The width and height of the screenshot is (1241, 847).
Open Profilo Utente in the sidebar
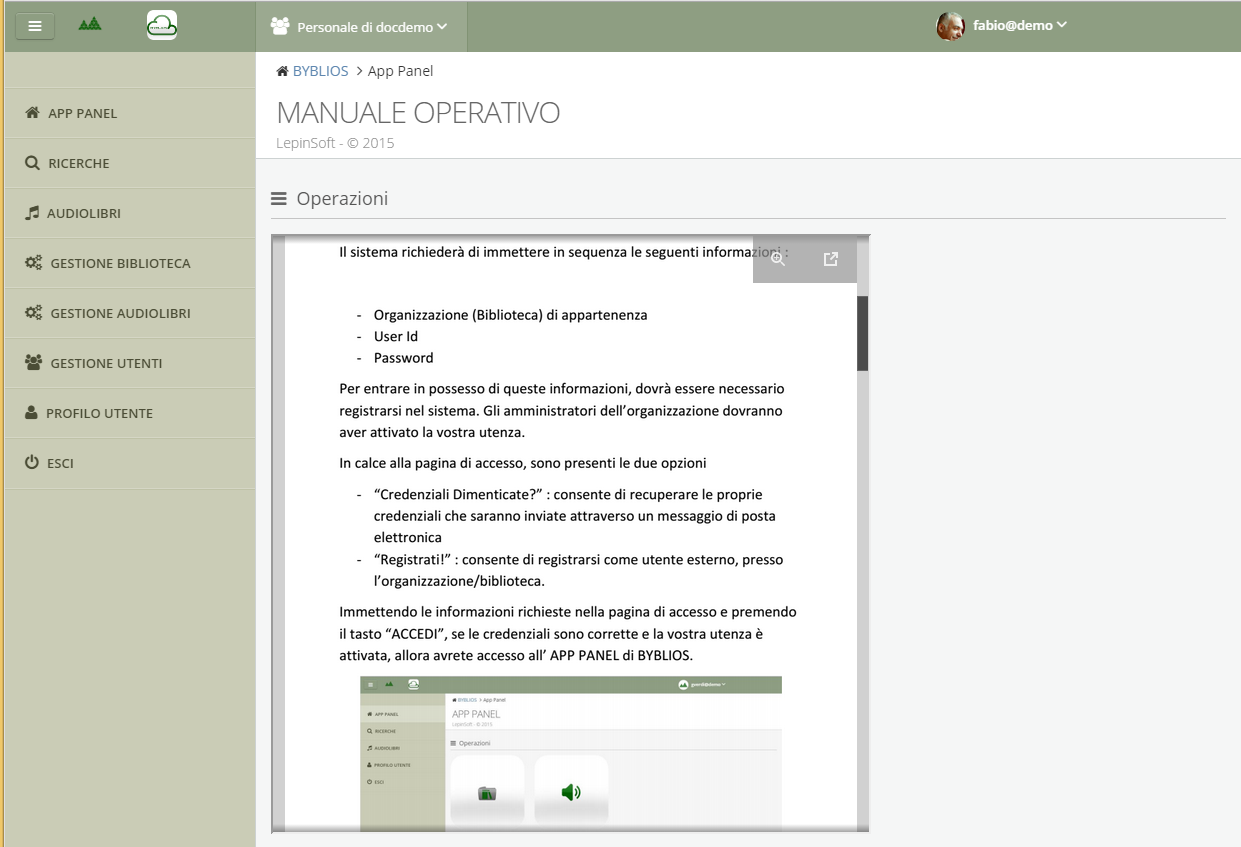[130, 413]
